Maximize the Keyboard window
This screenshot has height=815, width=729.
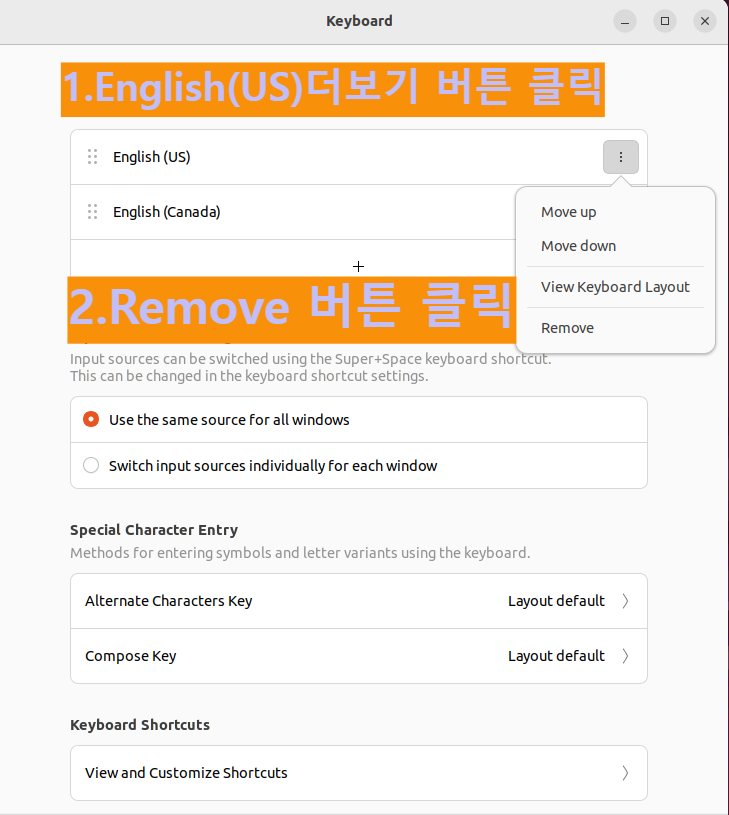[x=665, y=21]
